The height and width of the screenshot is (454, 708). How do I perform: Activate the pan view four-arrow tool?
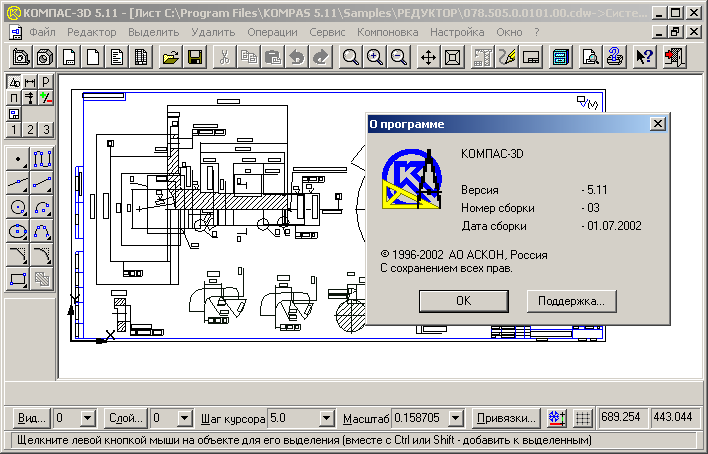[x=428, y=57]
